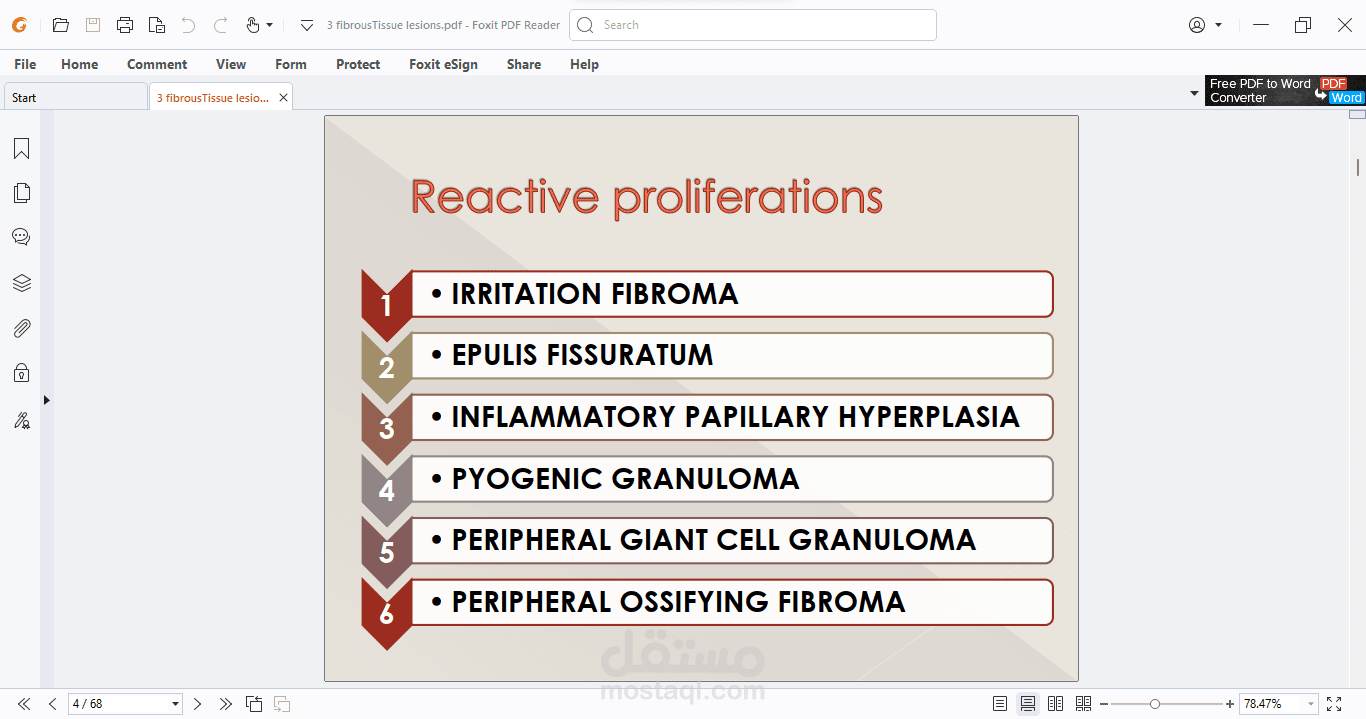Click the EPULIS FISSURATUM text on the slide
Image resolution: width=1366 pixels, height=719 pixels.
[x=583, y=355]
